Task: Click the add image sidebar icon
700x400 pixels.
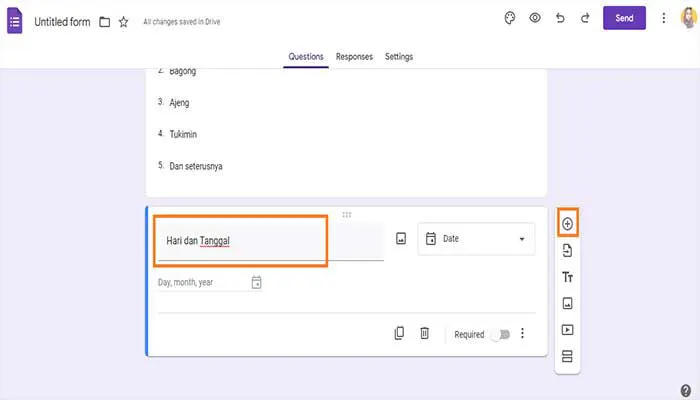Action: tap(567, 303)
